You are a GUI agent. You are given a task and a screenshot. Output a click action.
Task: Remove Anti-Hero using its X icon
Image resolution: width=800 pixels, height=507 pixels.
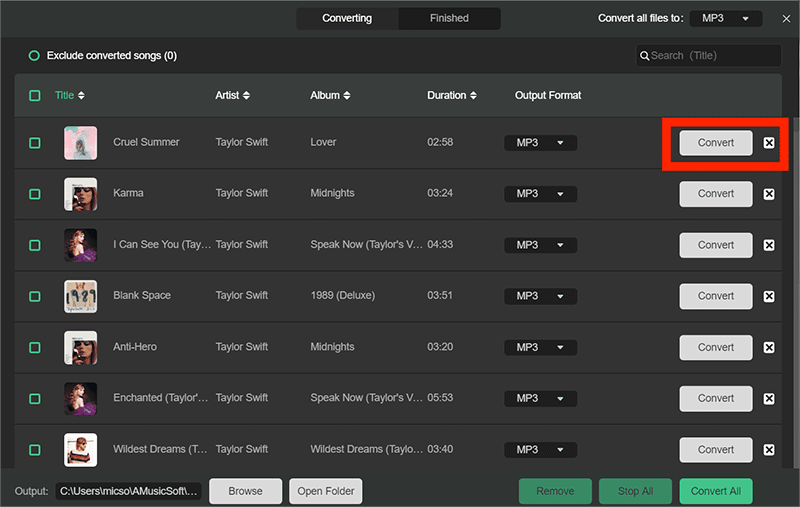pyautogui.click(x=769, y=347)
